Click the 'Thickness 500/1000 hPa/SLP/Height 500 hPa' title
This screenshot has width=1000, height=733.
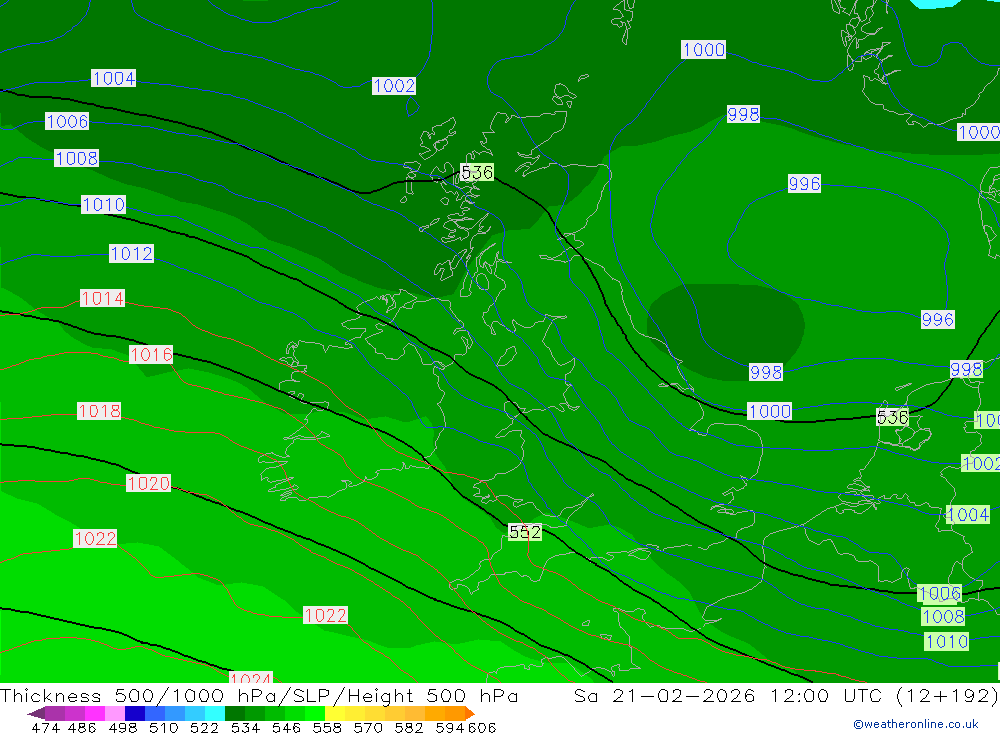click(x=259, y=695)
